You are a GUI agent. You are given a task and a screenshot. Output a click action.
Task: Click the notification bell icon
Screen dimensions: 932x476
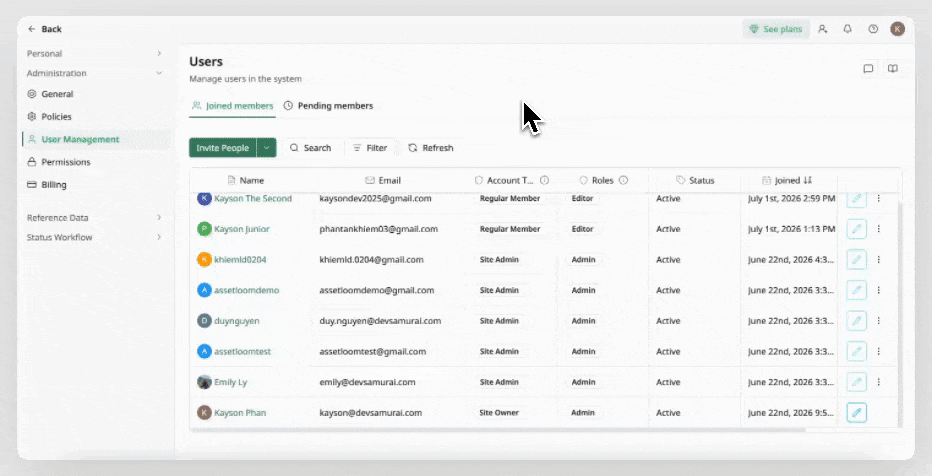click(x=848, y=29)
